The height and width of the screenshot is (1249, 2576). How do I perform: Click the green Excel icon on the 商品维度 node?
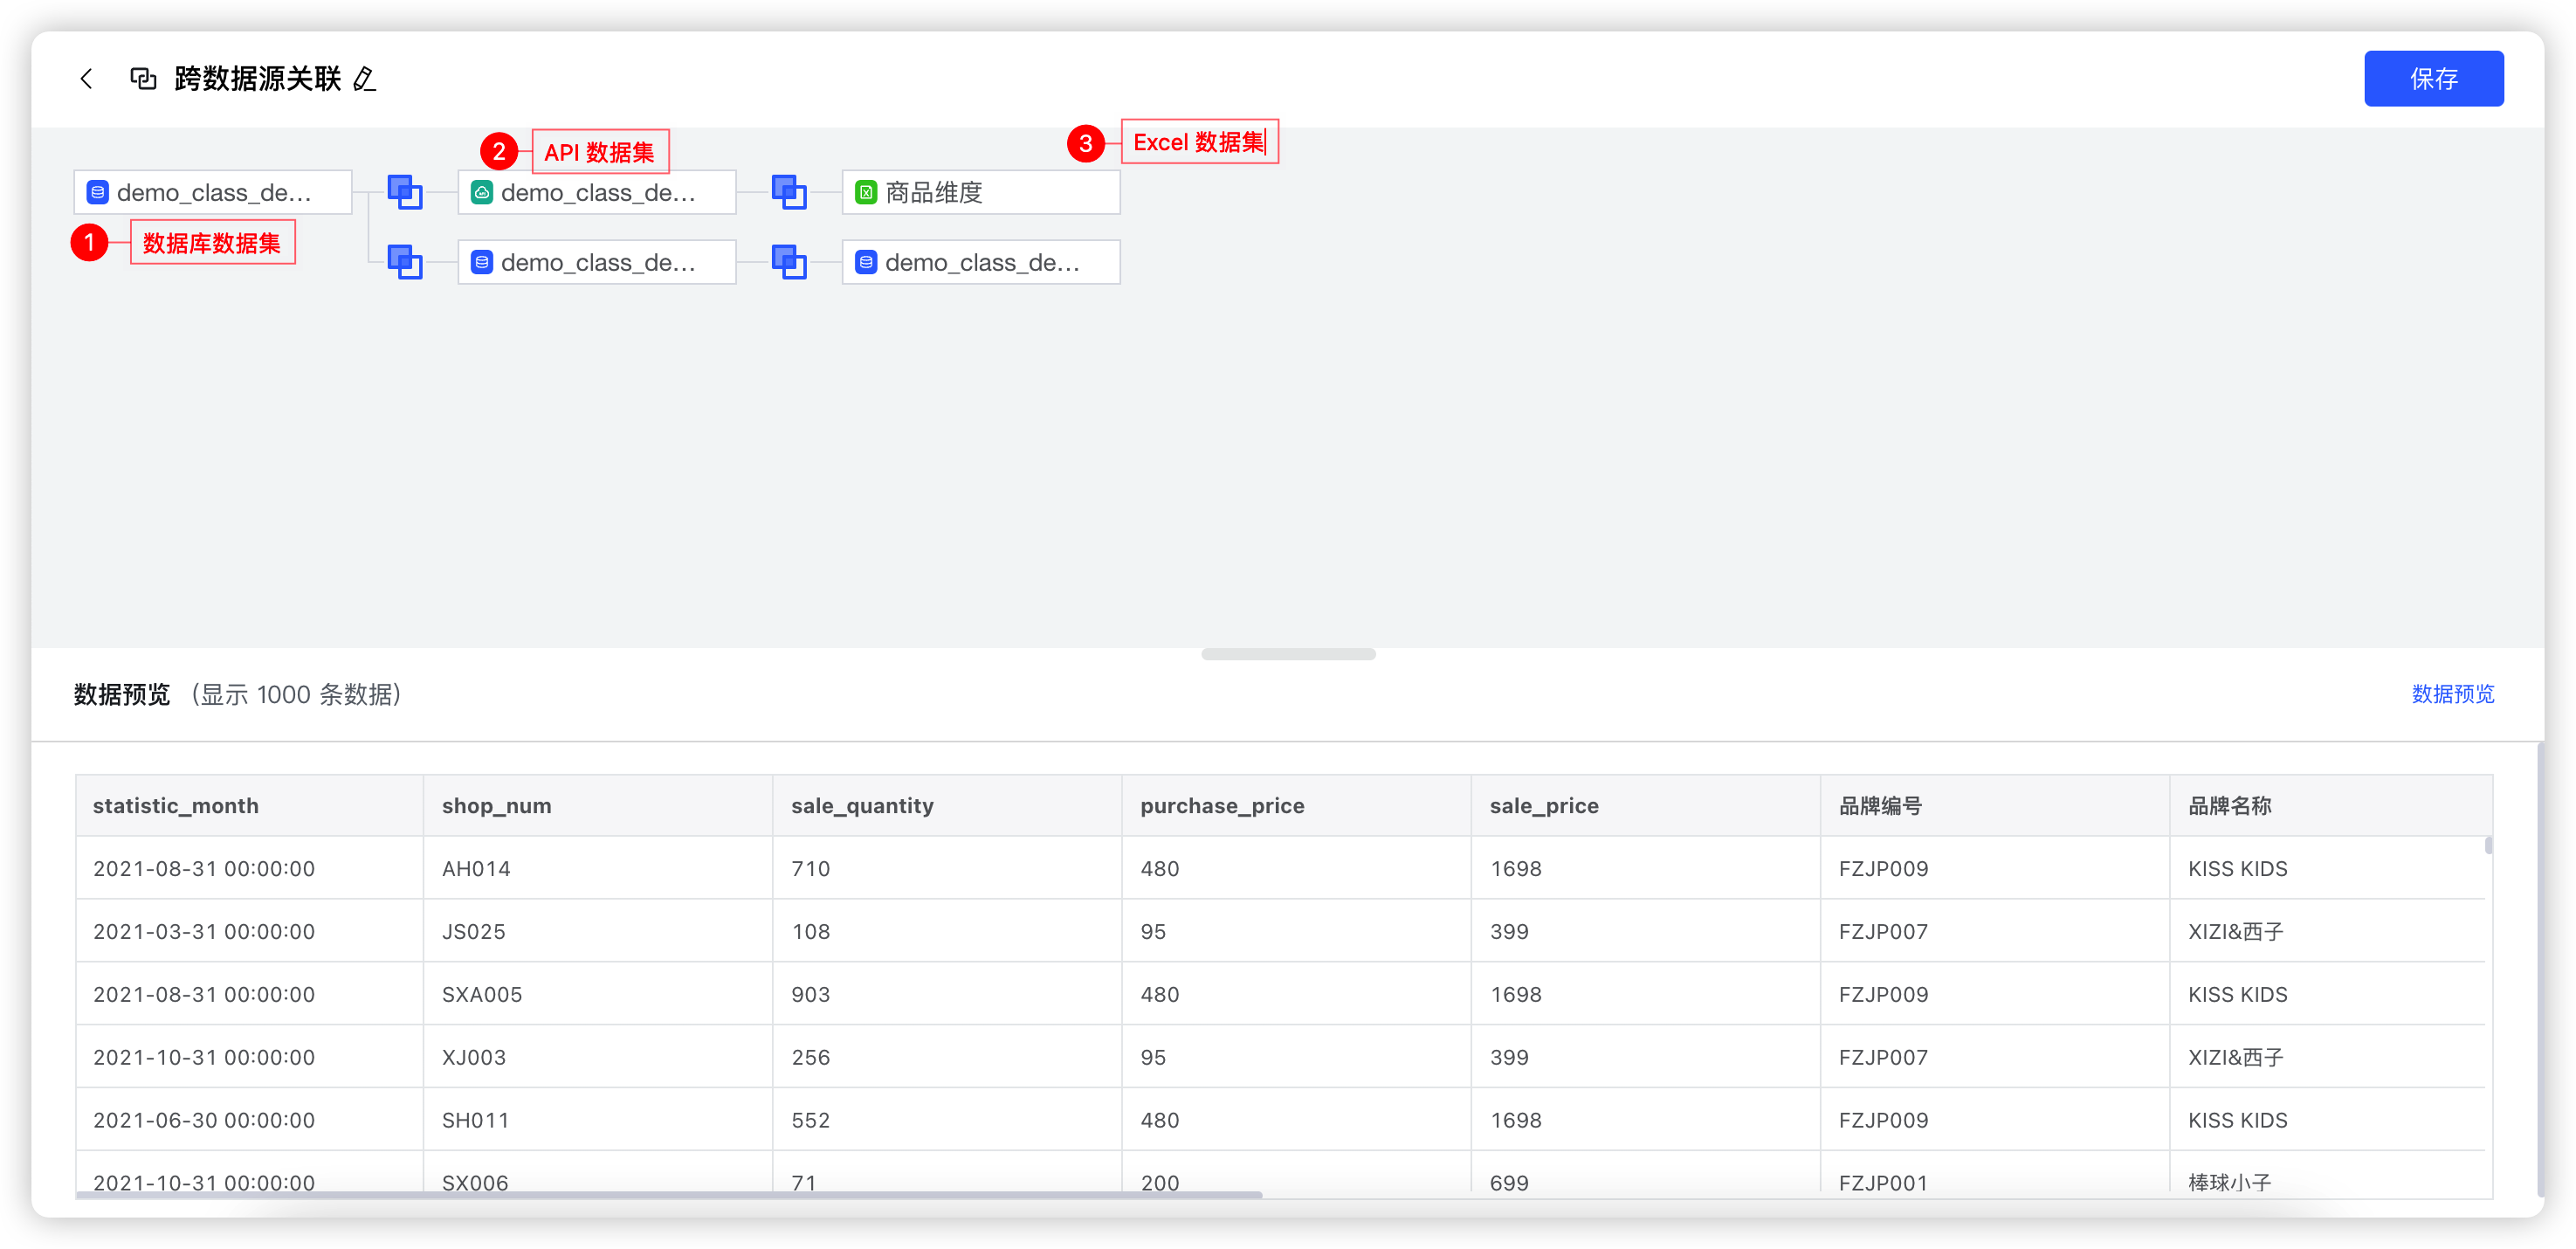866,192
